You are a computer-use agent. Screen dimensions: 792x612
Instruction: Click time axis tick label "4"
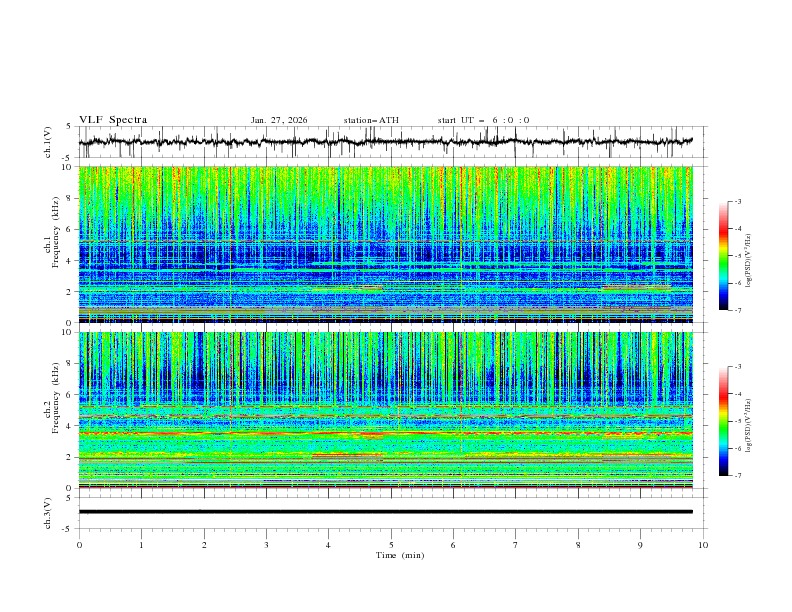pos(328,545)
